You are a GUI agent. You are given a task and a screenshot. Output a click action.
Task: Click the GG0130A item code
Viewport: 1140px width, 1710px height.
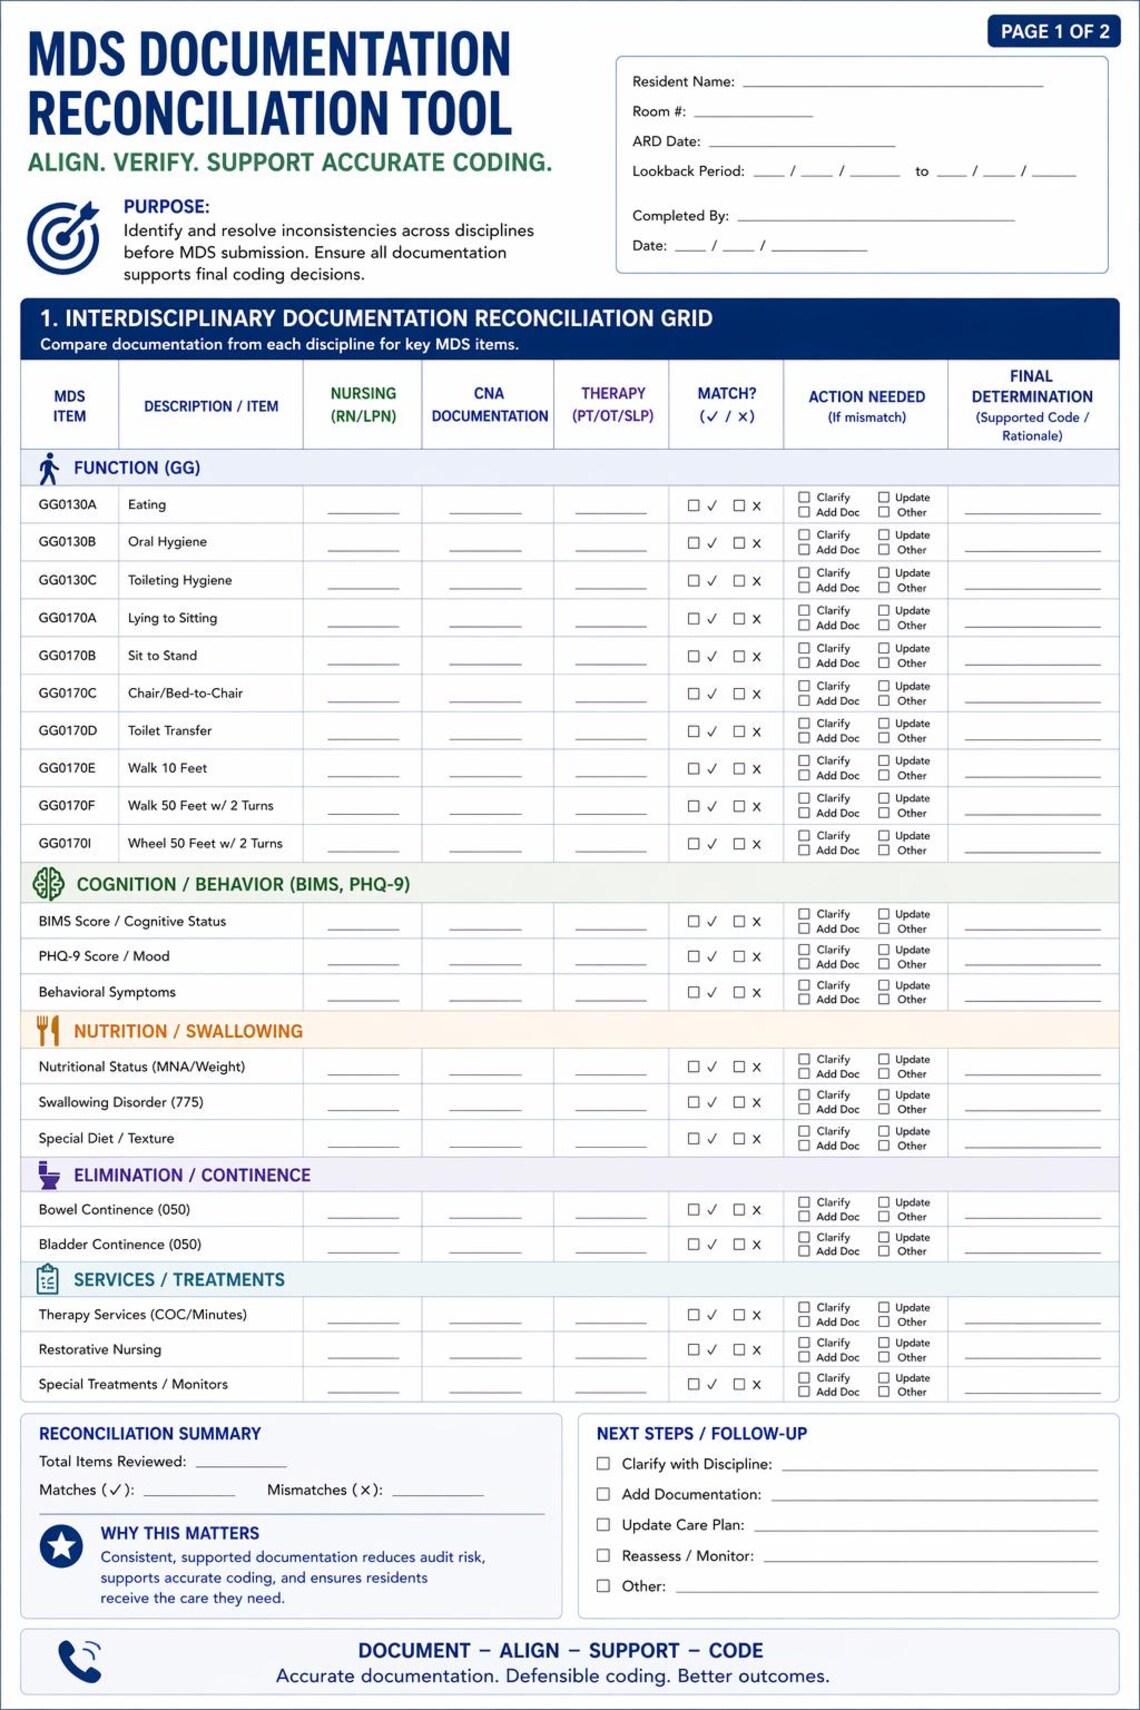point(67,505)
